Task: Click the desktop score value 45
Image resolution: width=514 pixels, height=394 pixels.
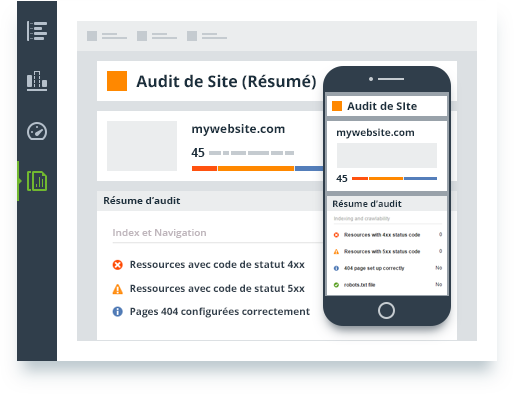Action: (198, 153)
